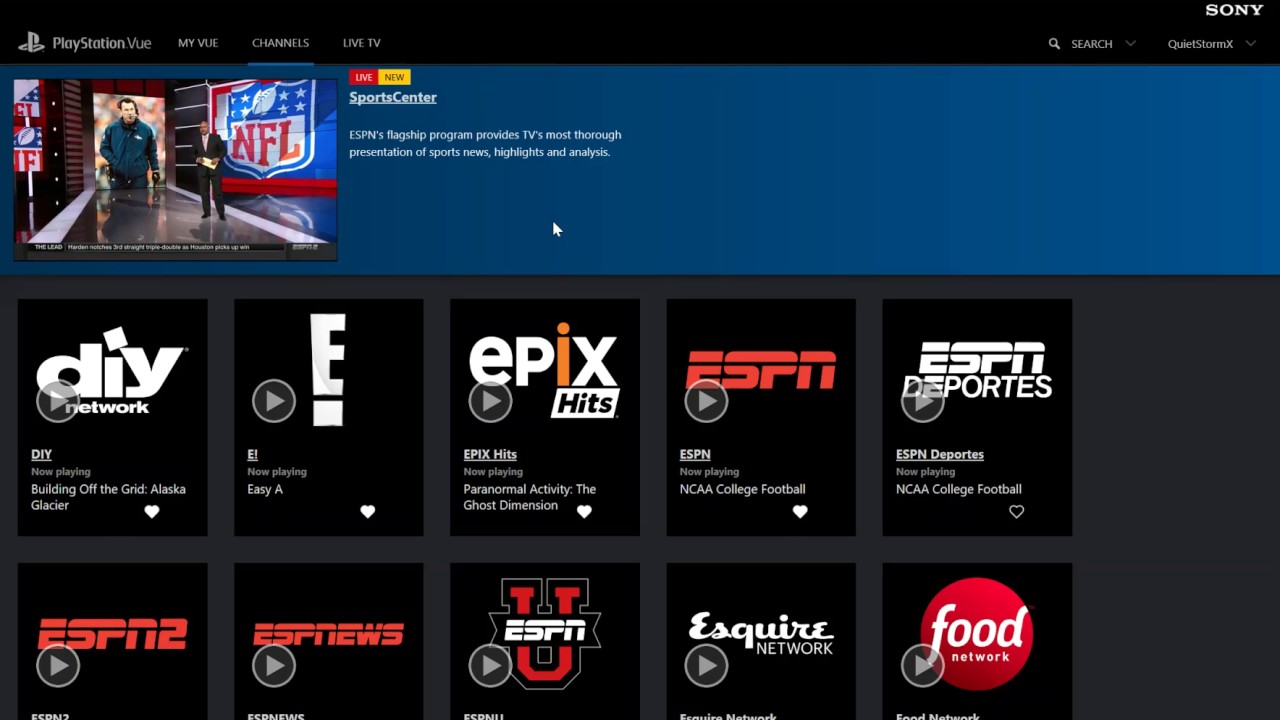Click the ESPNEWS logo image

[x=328, y=634]
